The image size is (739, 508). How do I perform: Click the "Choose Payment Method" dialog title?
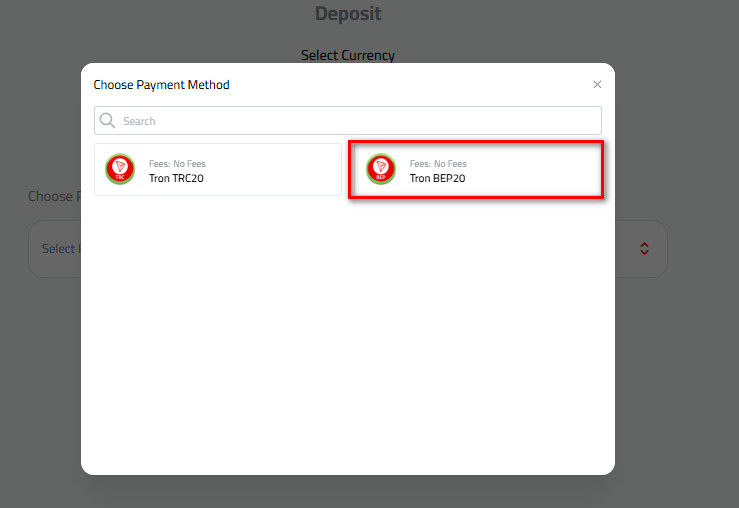point(162,85)
